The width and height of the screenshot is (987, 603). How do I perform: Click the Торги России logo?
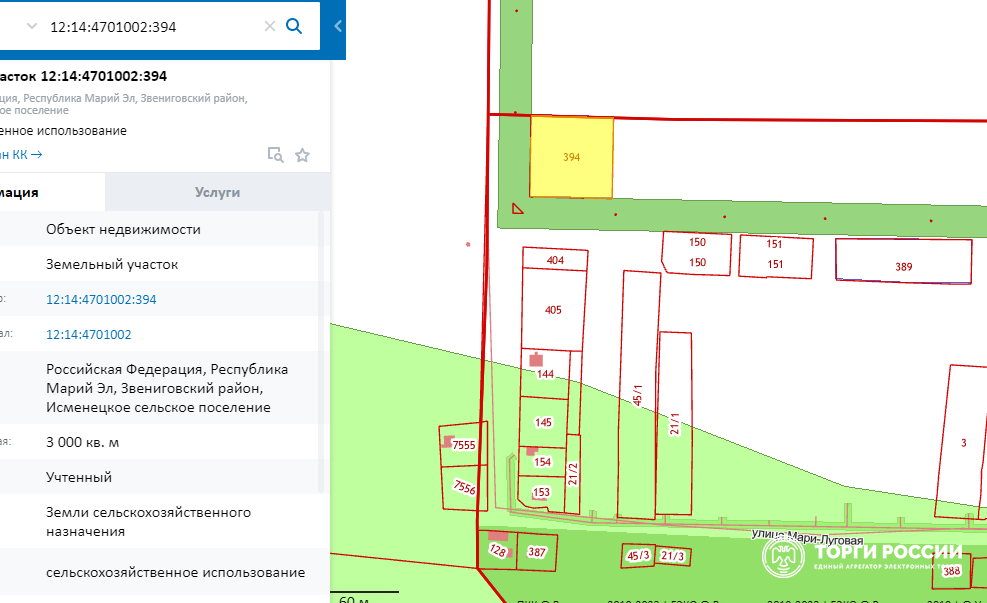tap(861, 558)
